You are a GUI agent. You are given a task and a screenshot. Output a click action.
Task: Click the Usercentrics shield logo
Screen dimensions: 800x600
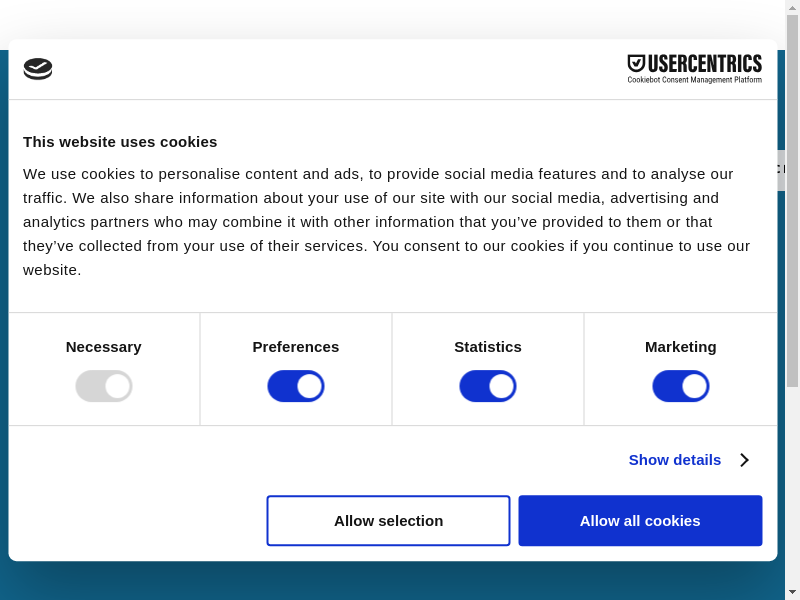click(x=636, y=63)
